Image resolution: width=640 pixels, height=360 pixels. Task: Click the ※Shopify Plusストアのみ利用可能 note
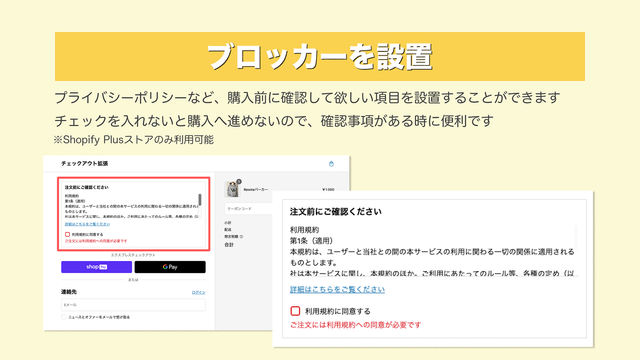pos(134,140)
